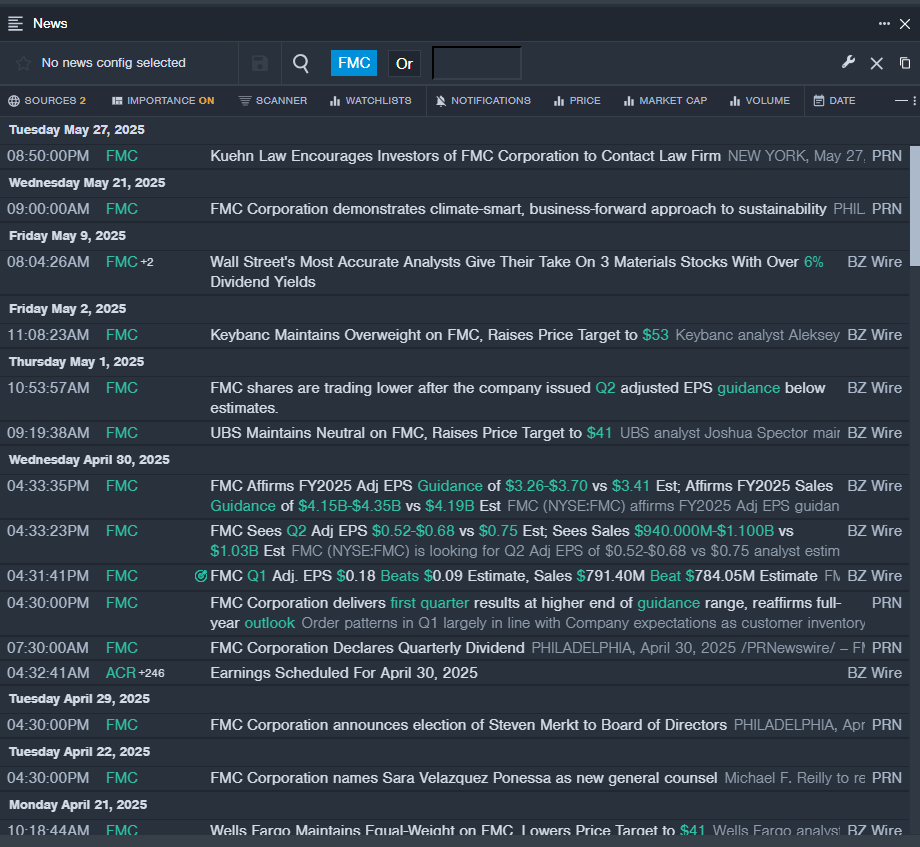
Task: Open the Date filter
Action: [834, 101]
